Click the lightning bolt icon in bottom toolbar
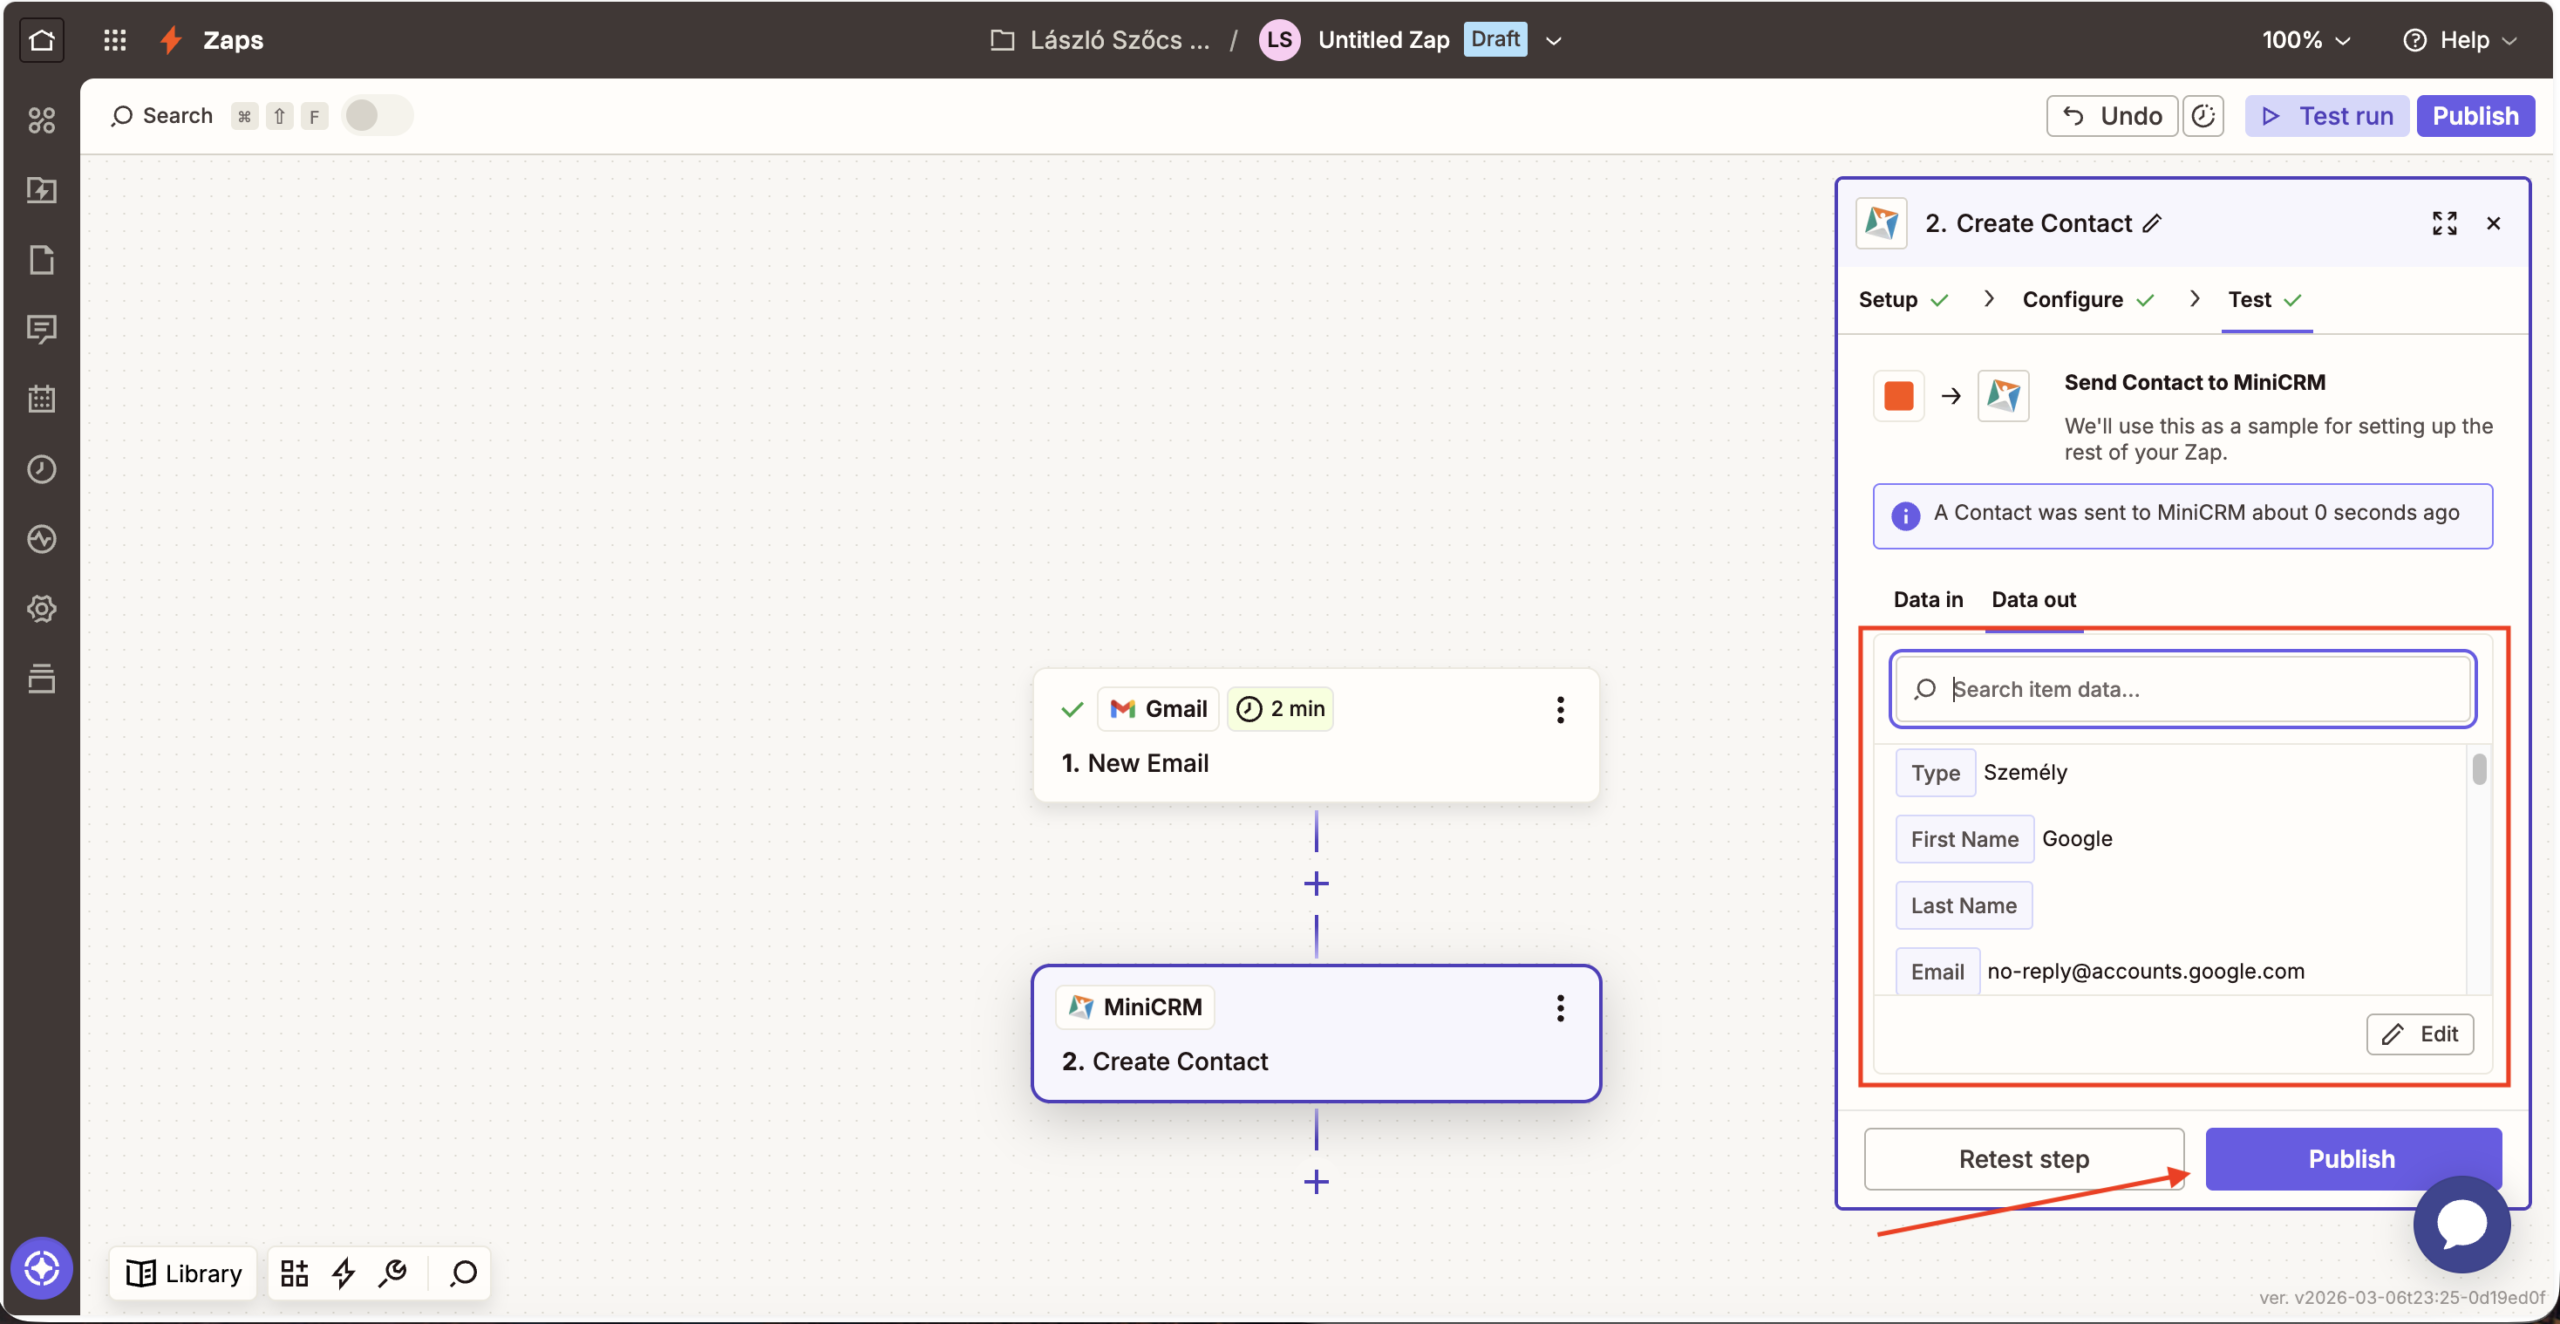The image size is (2560, 1324). click(x=343, y=1273)
